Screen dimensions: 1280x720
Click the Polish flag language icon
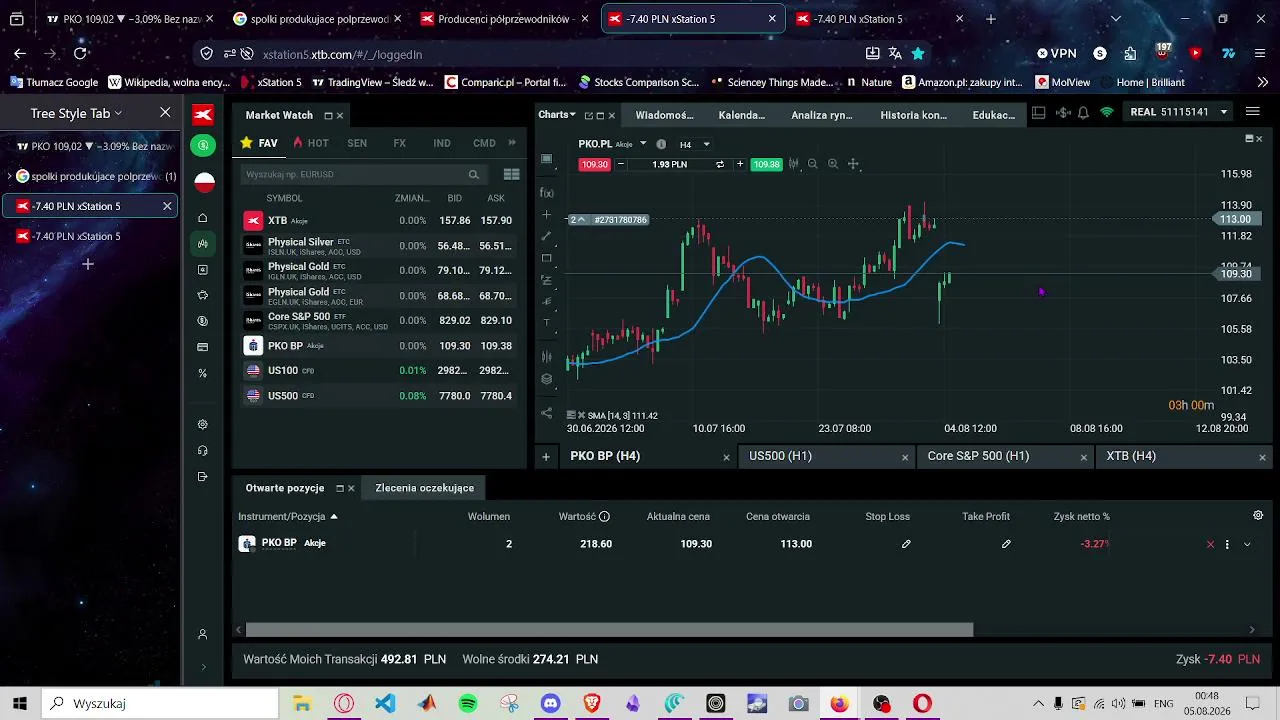tap(204, 182)
